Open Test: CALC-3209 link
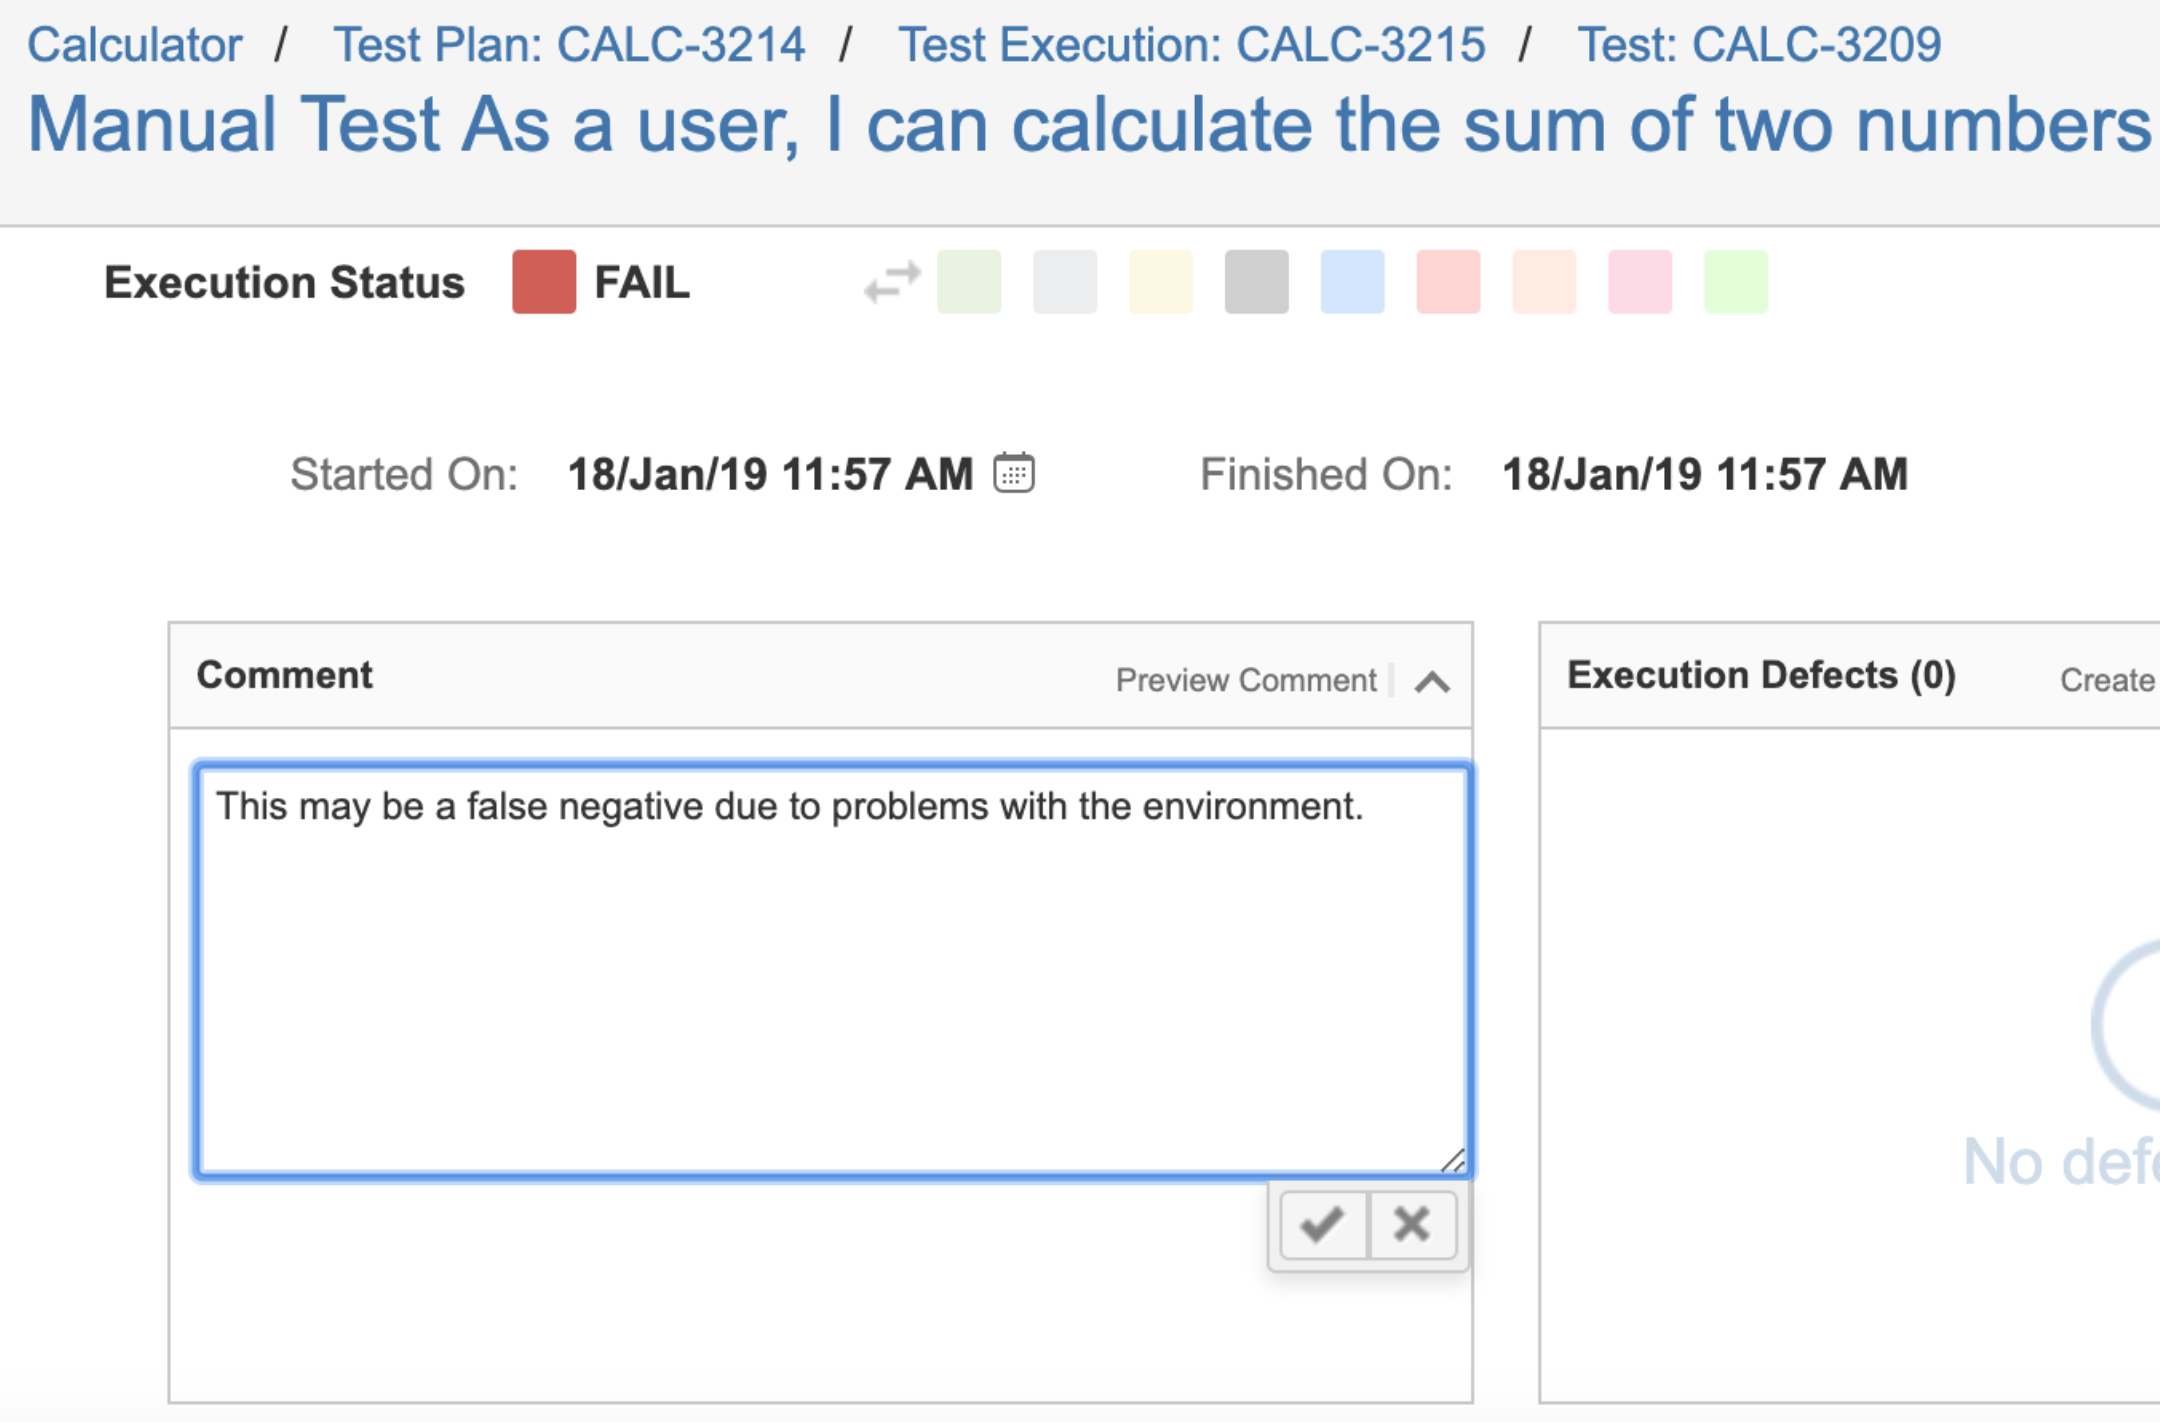 [1759, 45]
